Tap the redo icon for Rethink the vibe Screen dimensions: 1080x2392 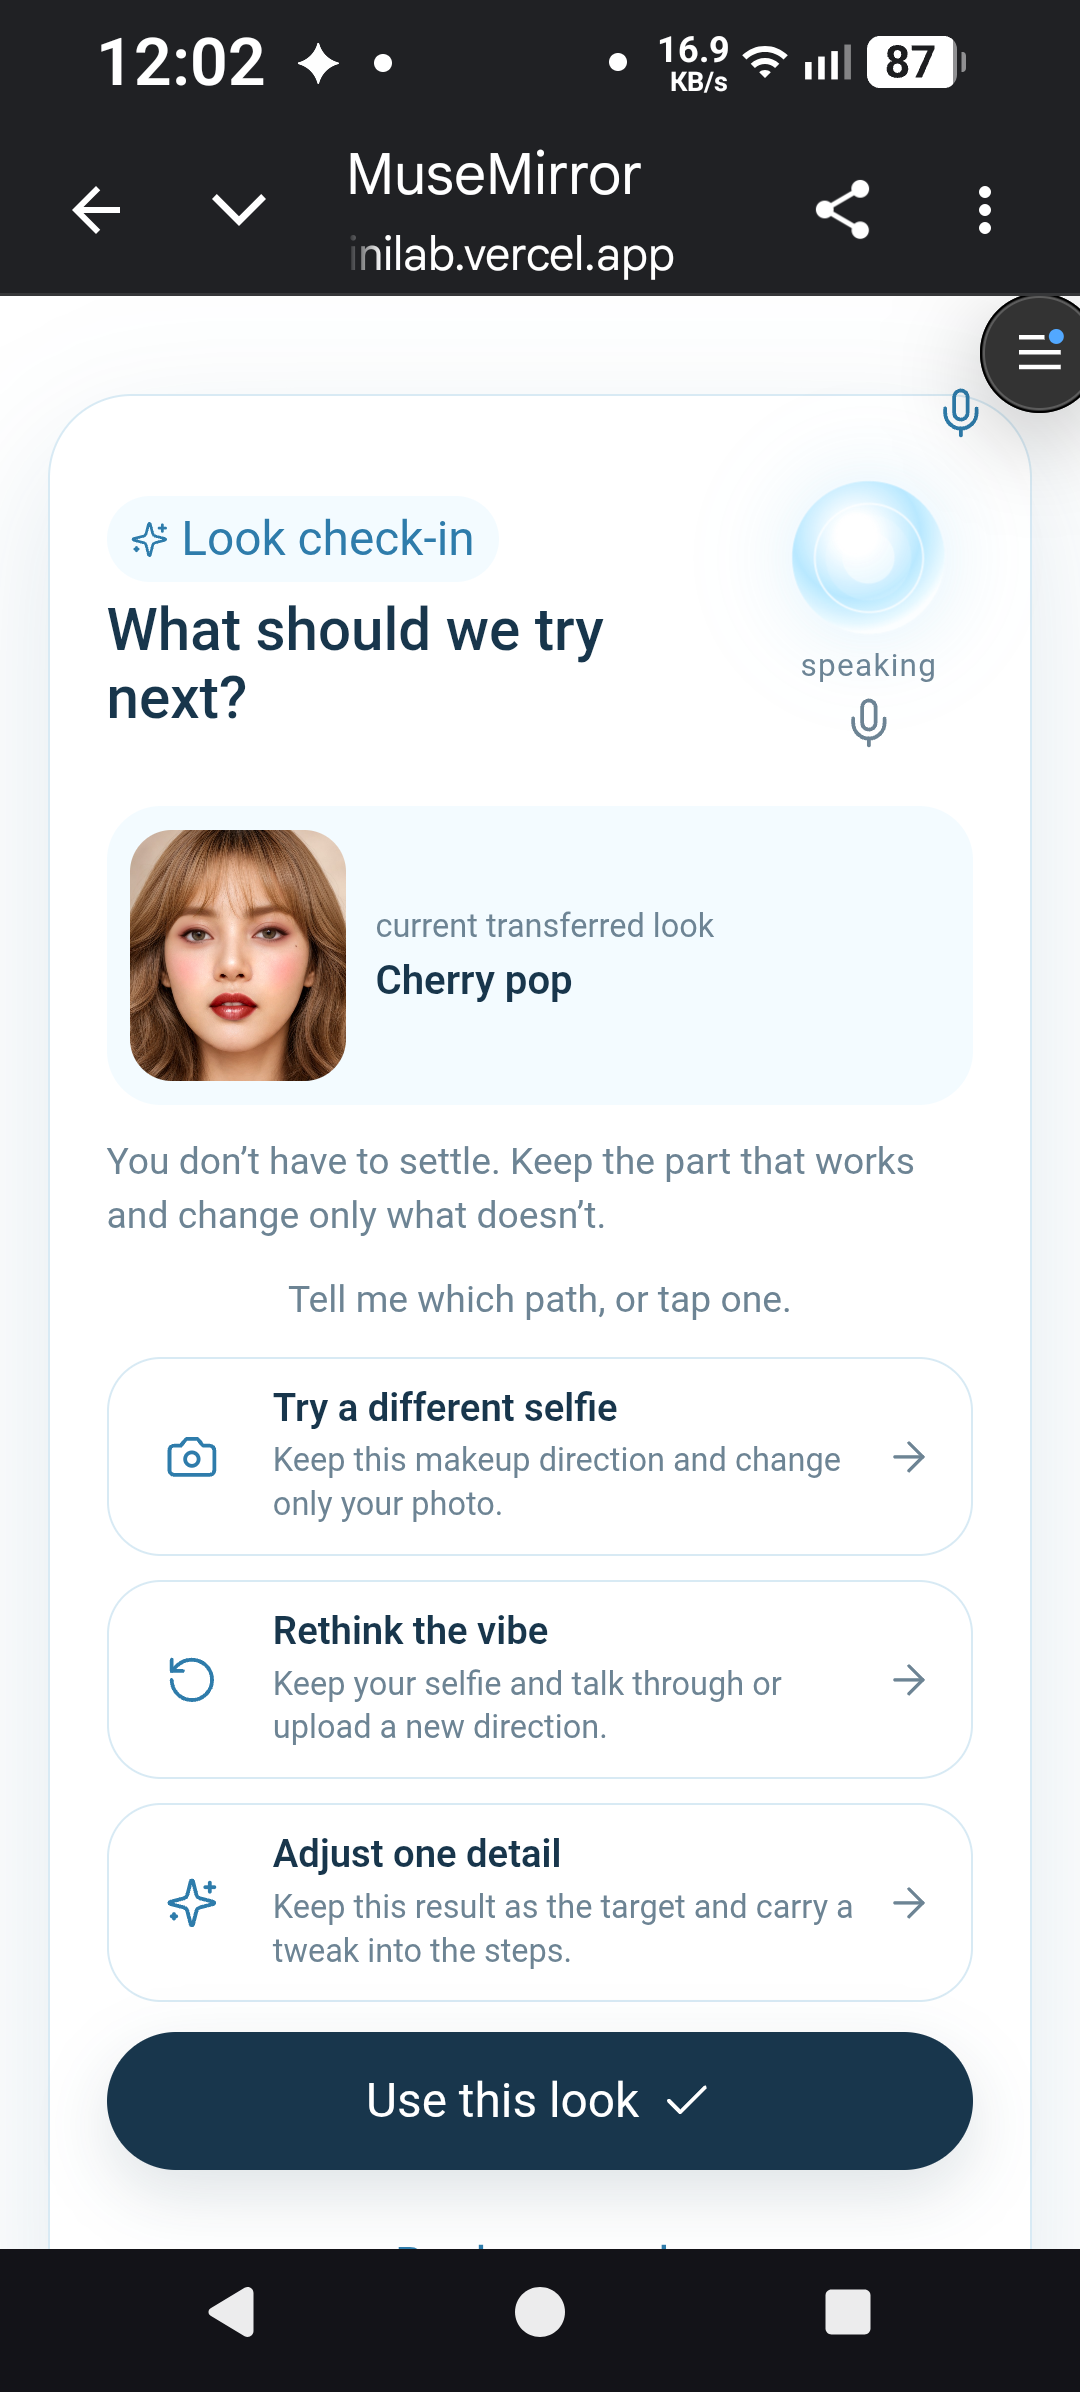coord(192,1680)
